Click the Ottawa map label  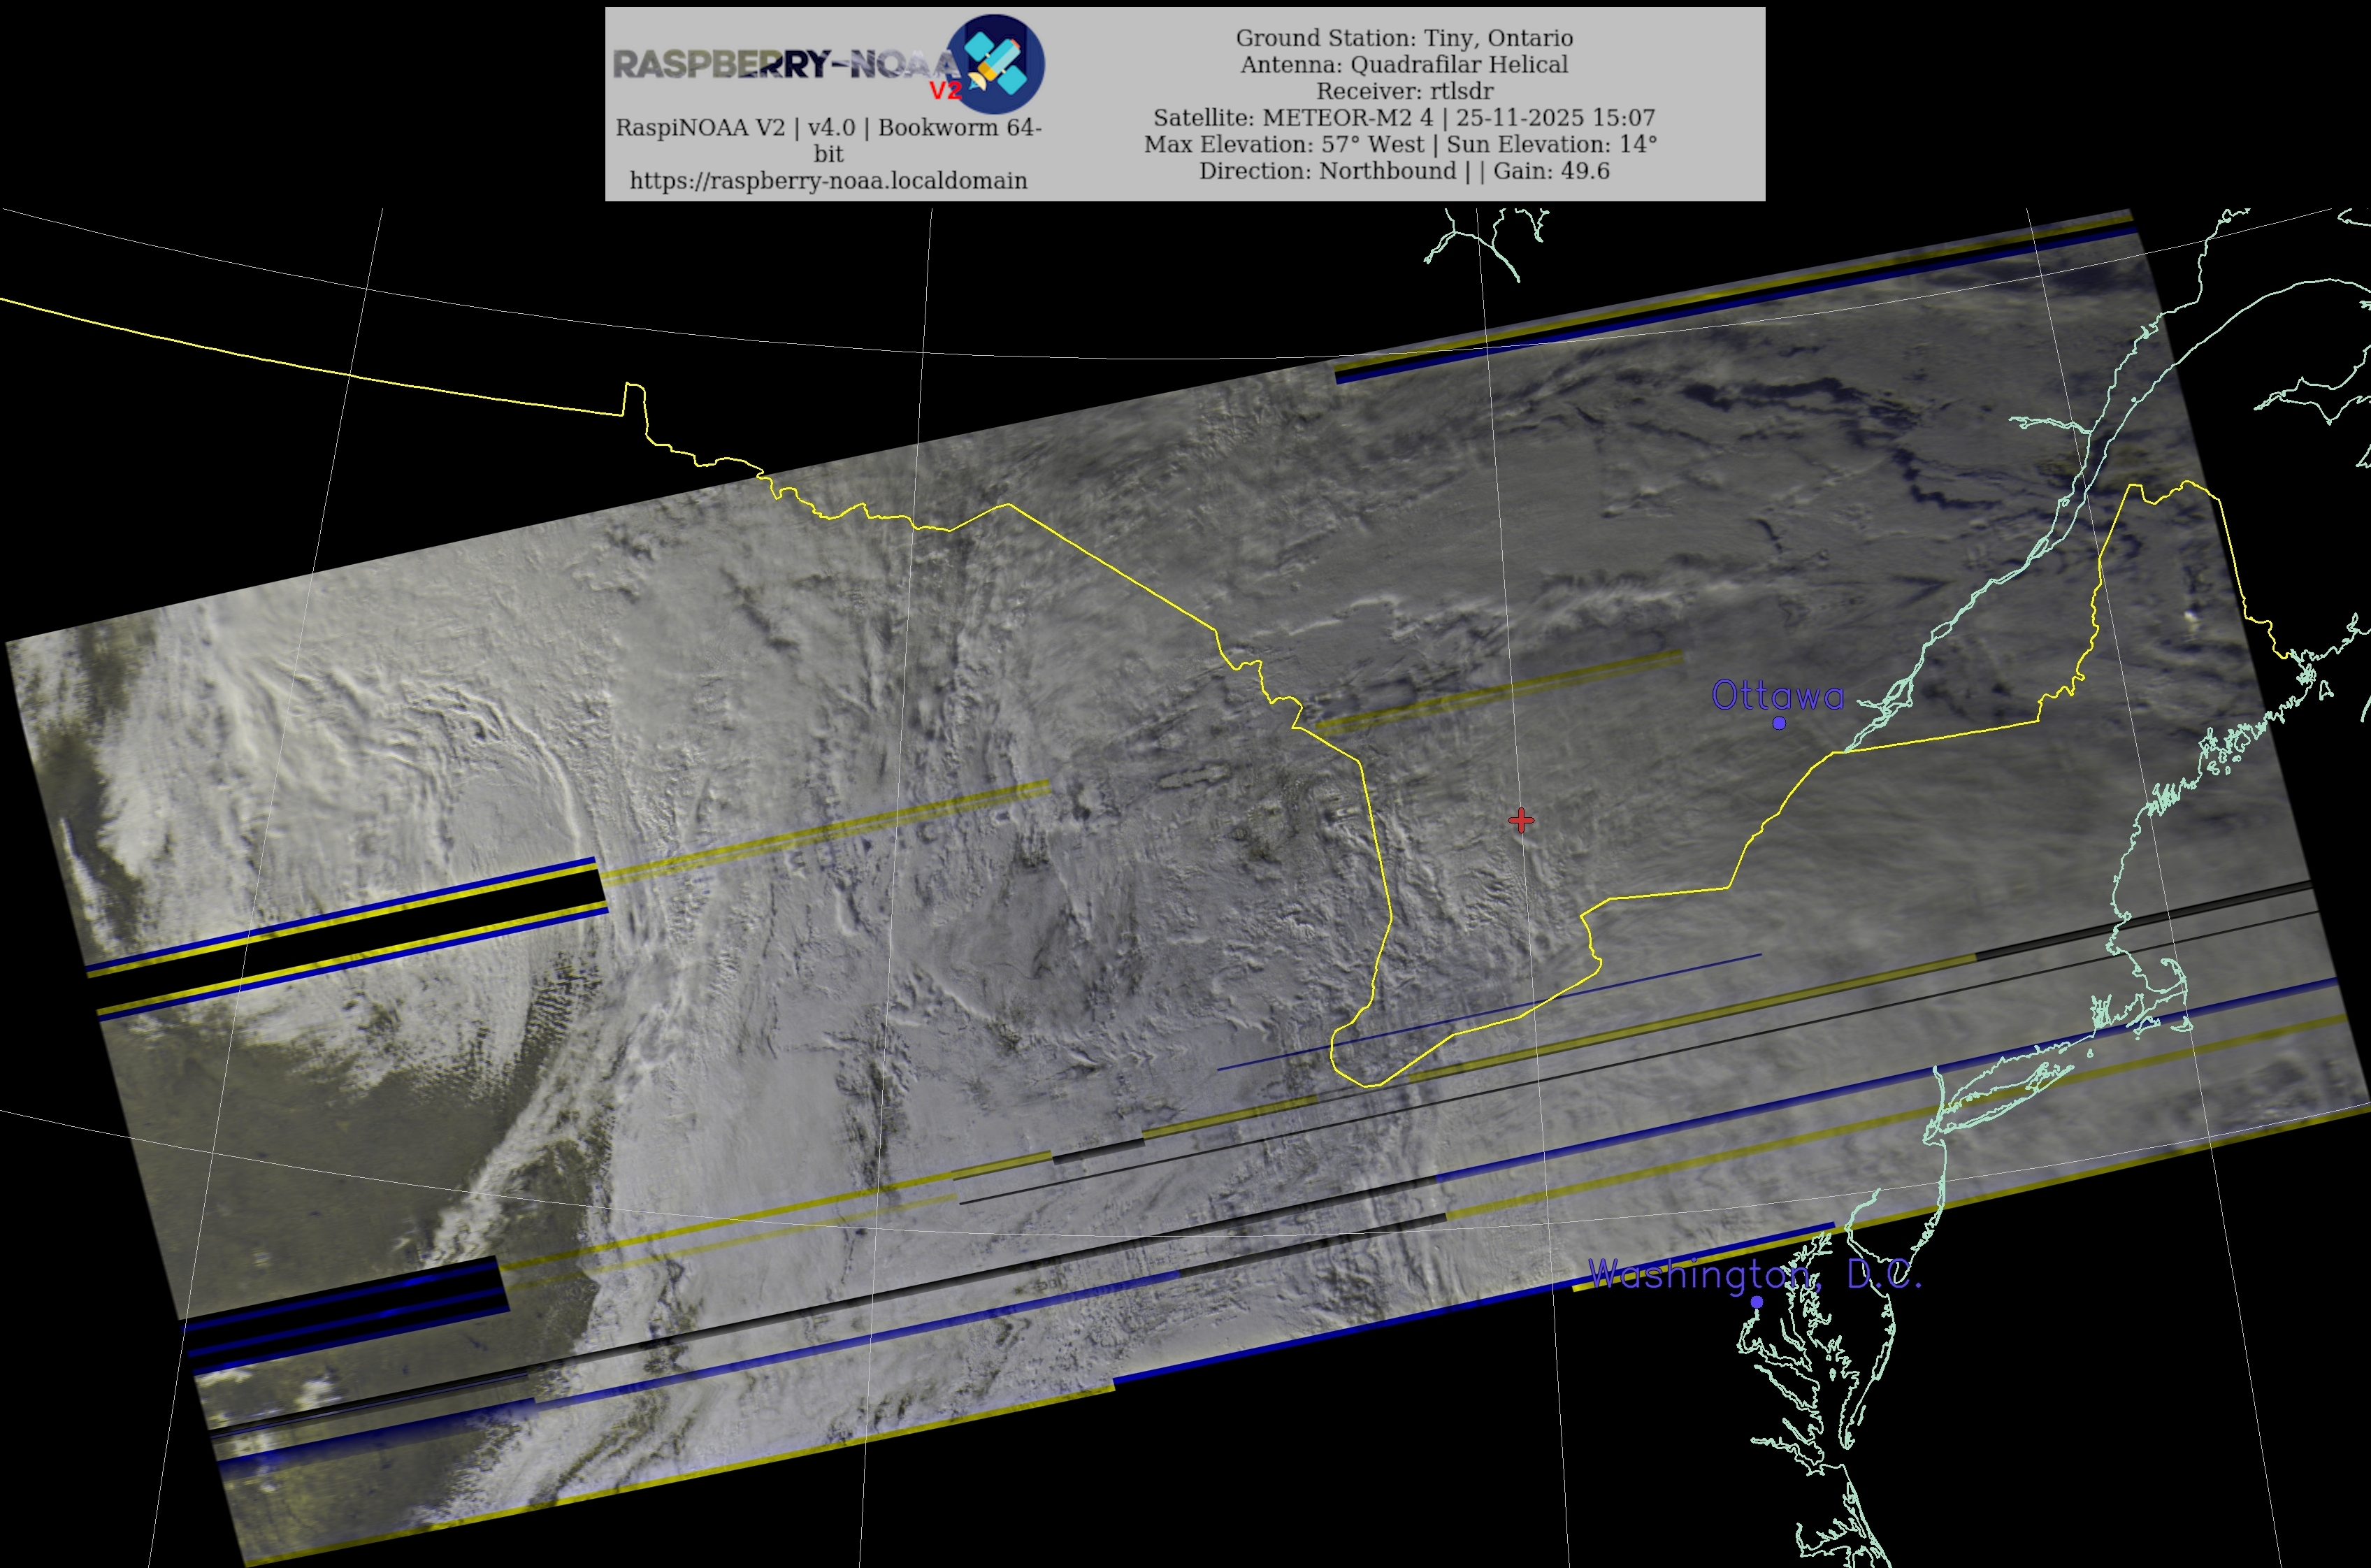[1777, 695]
